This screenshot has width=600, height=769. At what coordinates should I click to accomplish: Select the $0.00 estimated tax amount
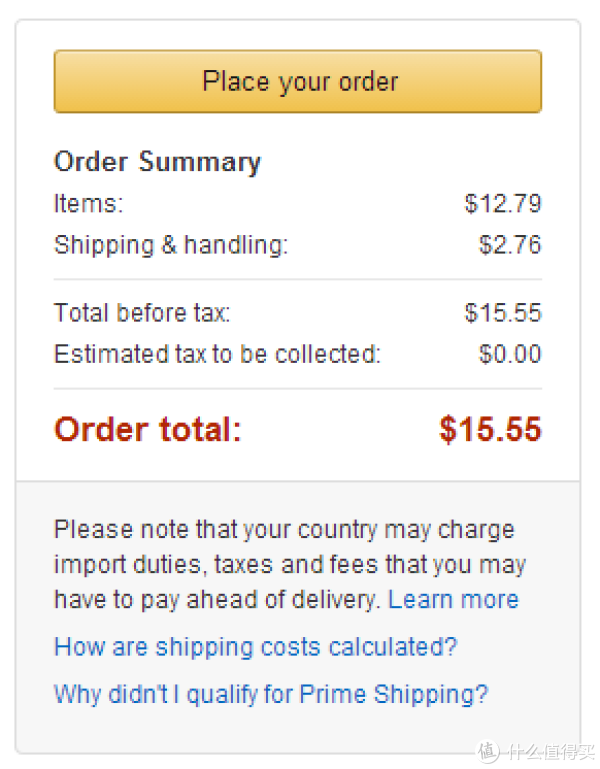(x=510, y=354)
